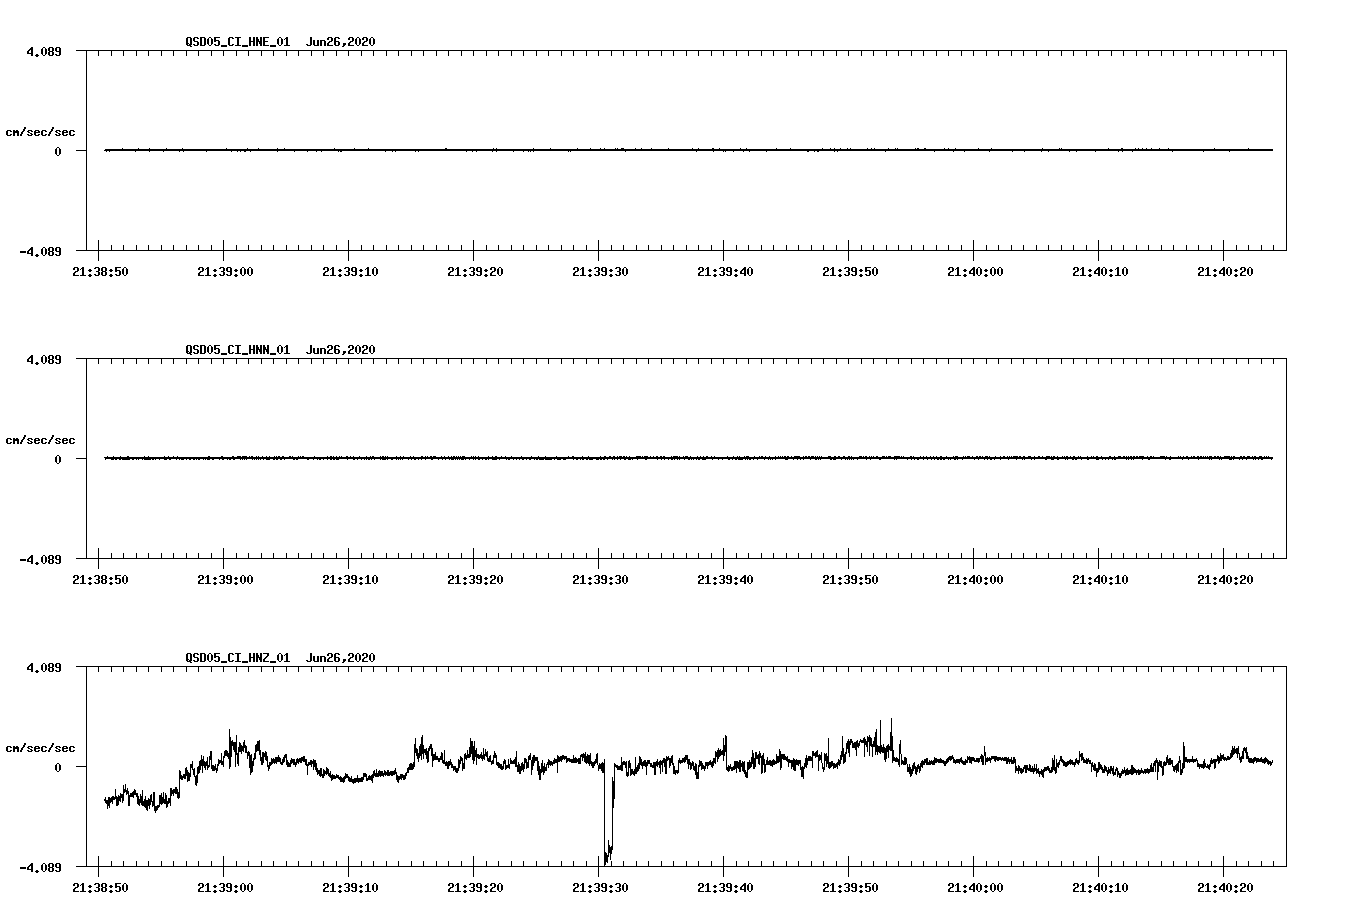Click 21:39:30 time label under HNE plot
This screenshot has width=1358, height=924.
click(600, 272)
